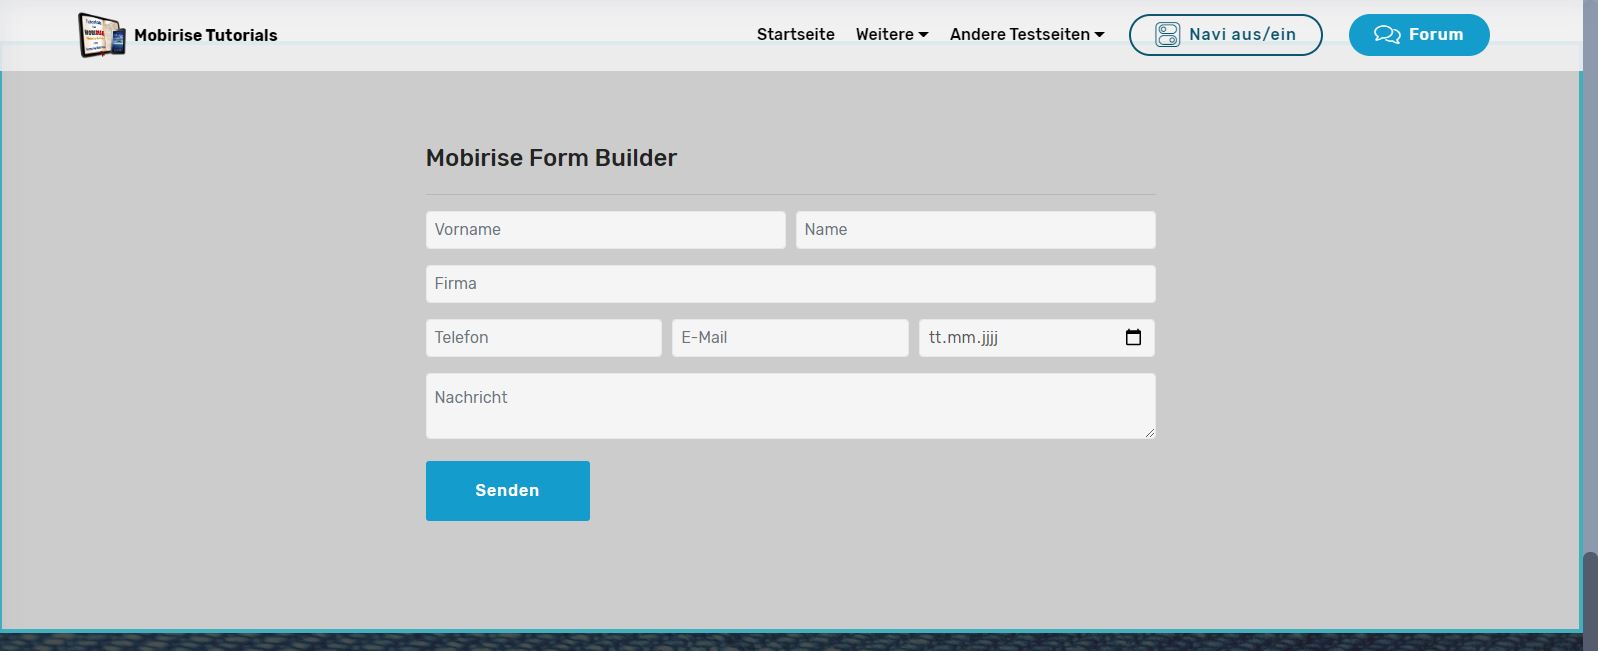1598x651 pixels.
Task: Click into the Name text field
Action: [x=975, y=230]
